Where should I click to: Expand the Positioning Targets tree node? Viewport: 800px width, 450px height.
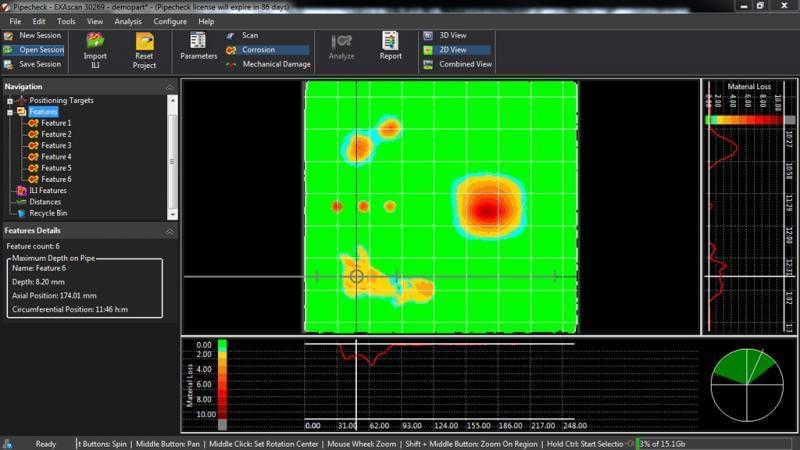tap(10, 101)
